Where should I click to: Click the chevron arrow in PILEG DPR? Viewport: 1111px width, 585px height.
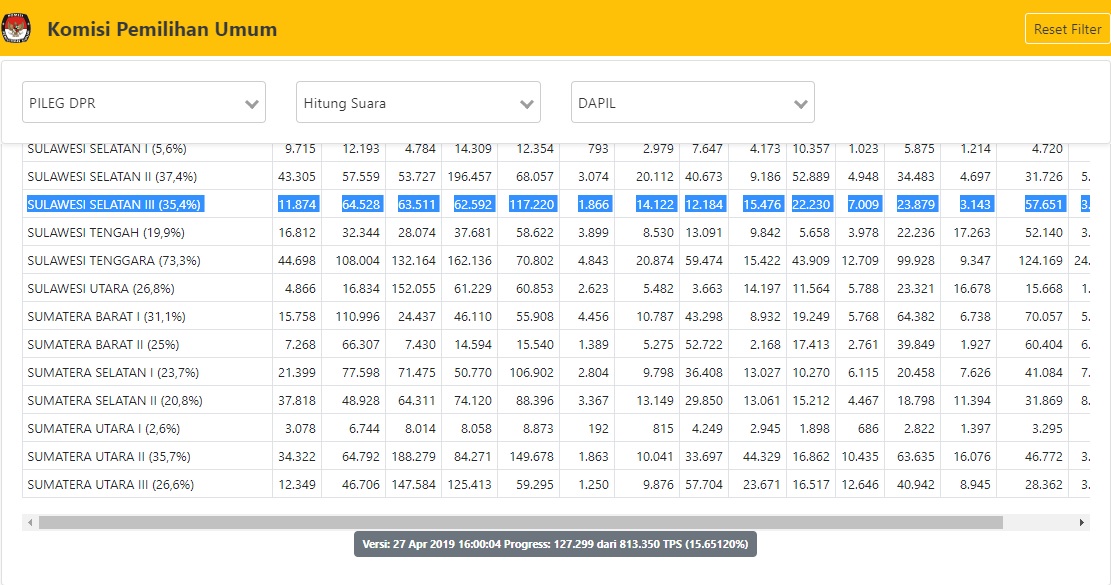tap(252, 103)
